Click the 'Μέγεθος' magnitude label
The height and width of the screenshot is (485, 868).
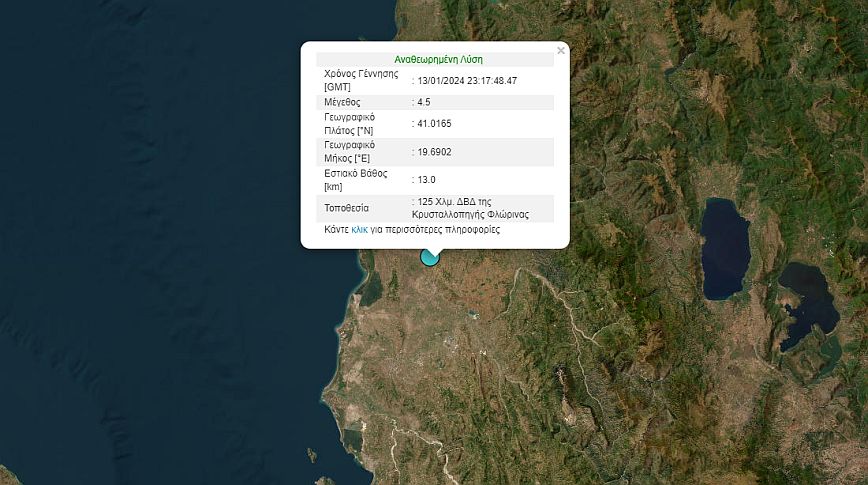[342, 102]
